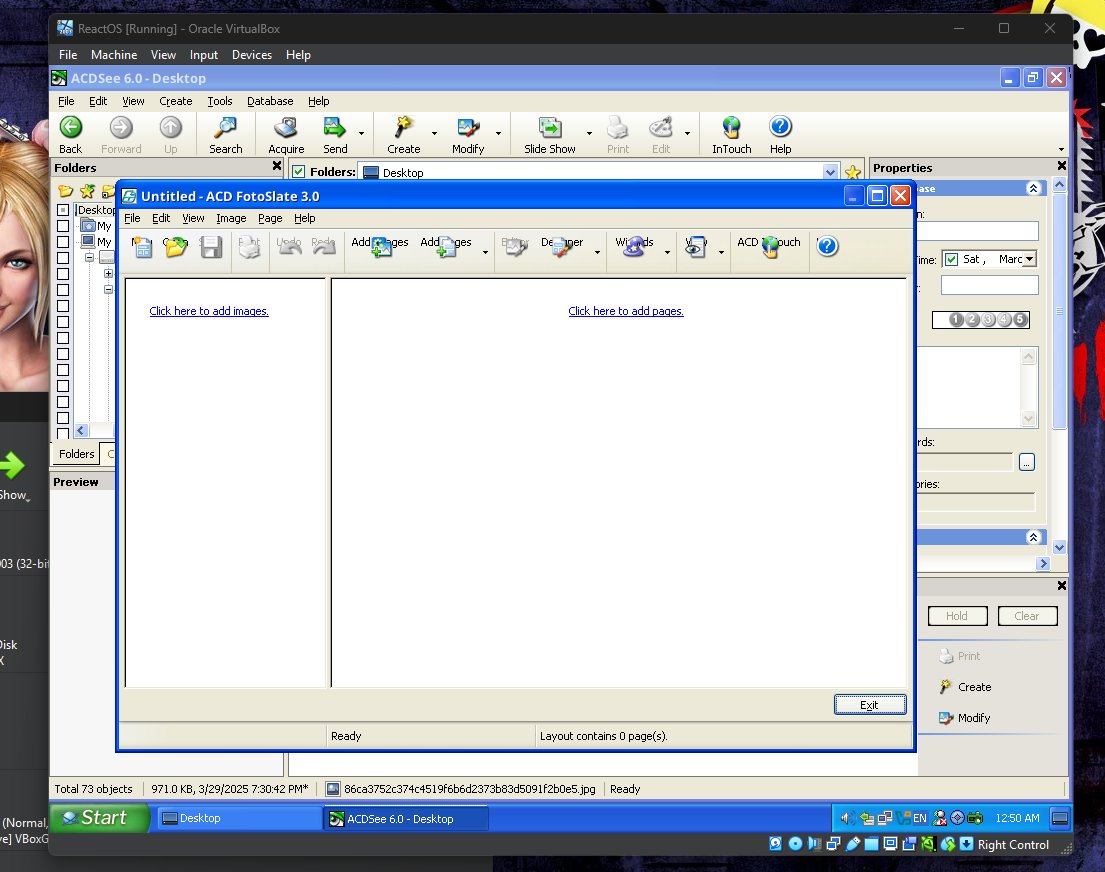Click the Add Images toolbar icon

381,247
